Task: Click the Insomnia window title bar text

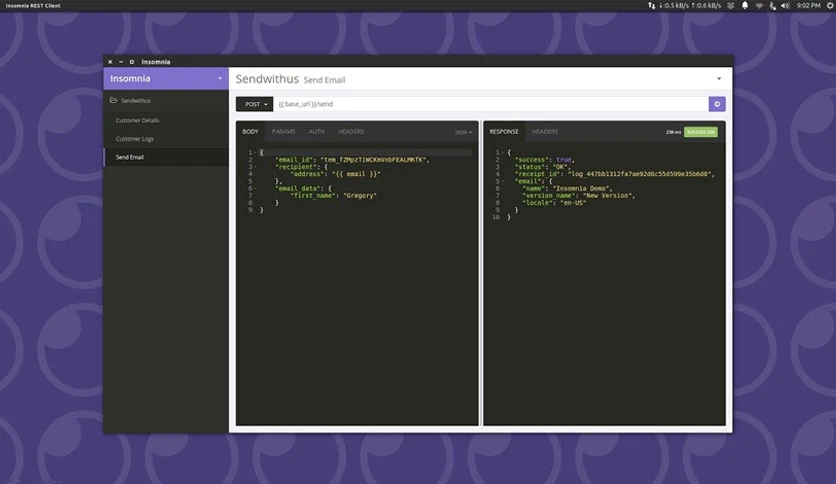Action: click(x=156, y=62)
